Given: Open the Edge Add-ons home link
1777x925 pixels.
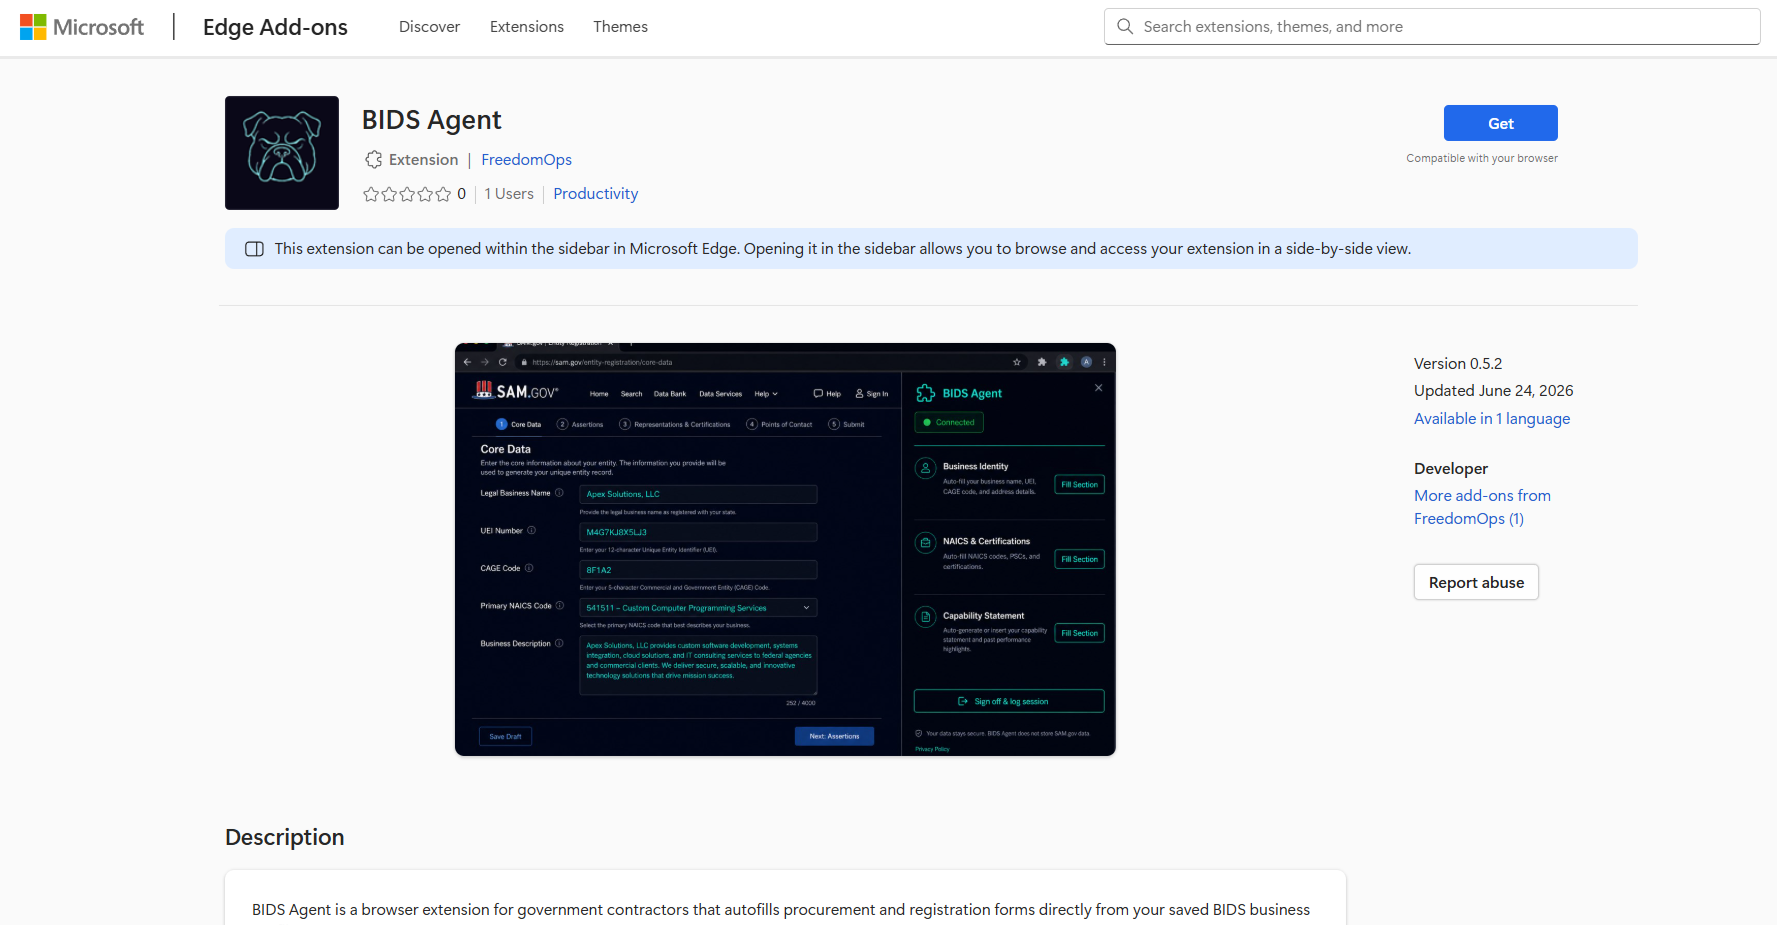Looking at the screenshot, I should 275,27.
